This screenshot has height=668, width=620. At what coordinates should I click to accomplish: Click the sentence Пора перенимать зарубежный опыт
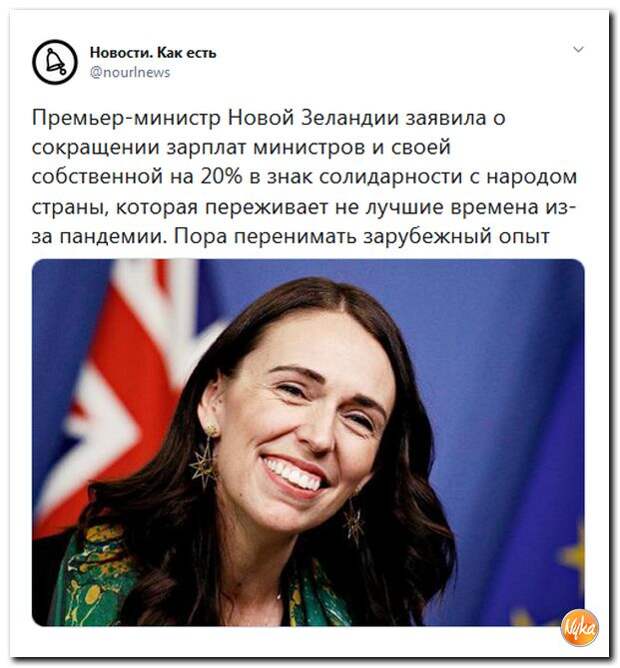tap(362, 236)
